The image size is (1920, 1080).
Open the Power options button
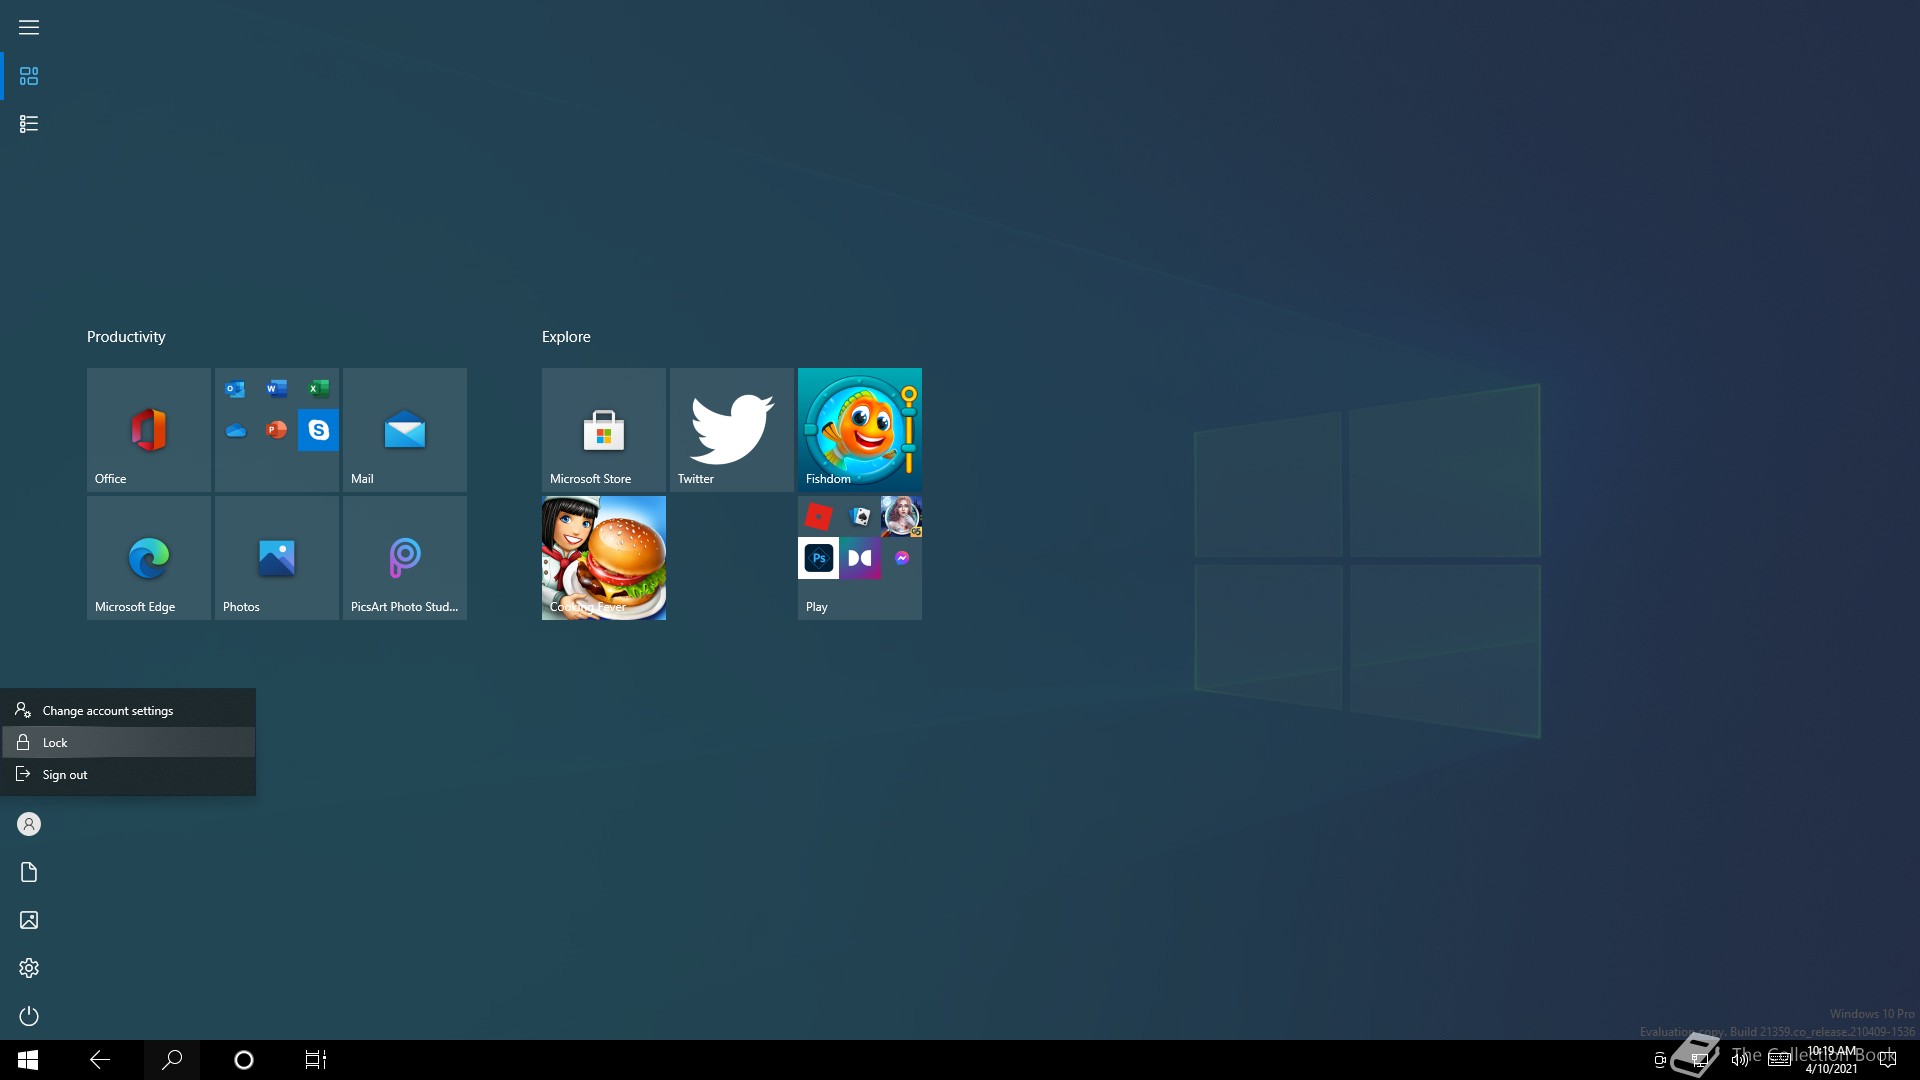29,1016
